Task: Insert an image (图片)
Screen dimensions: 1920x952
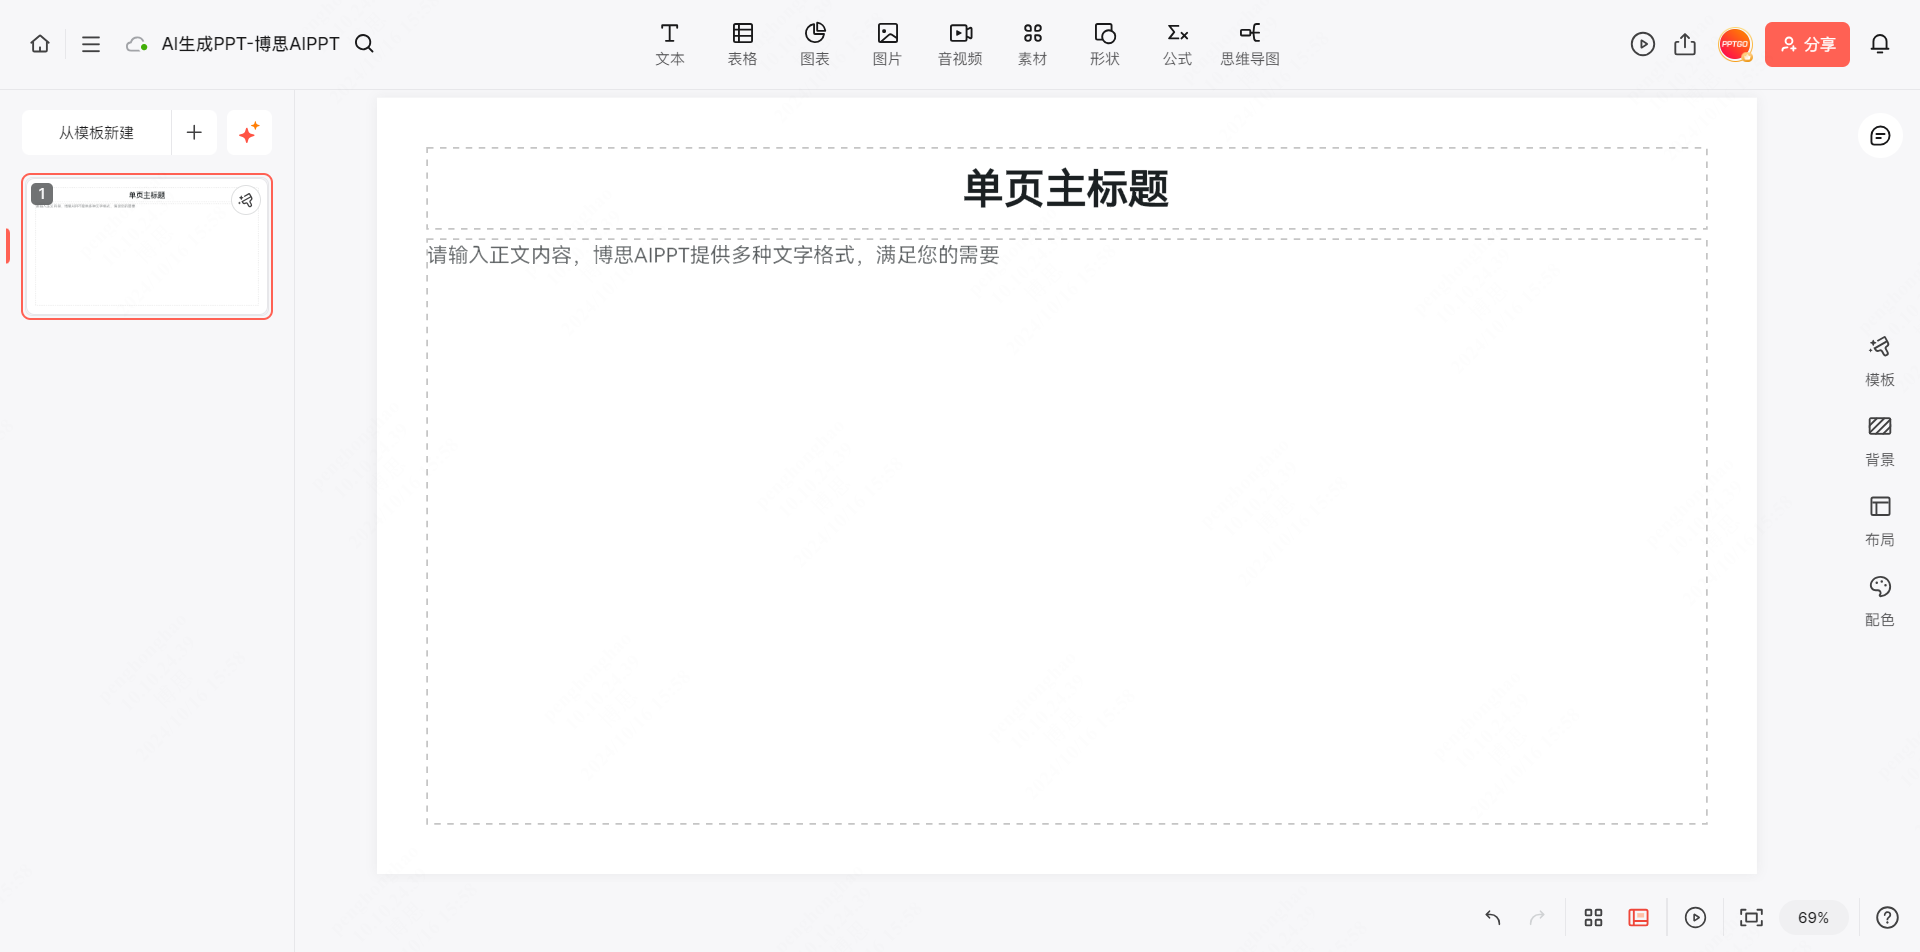Action: (x=887, y=45)
